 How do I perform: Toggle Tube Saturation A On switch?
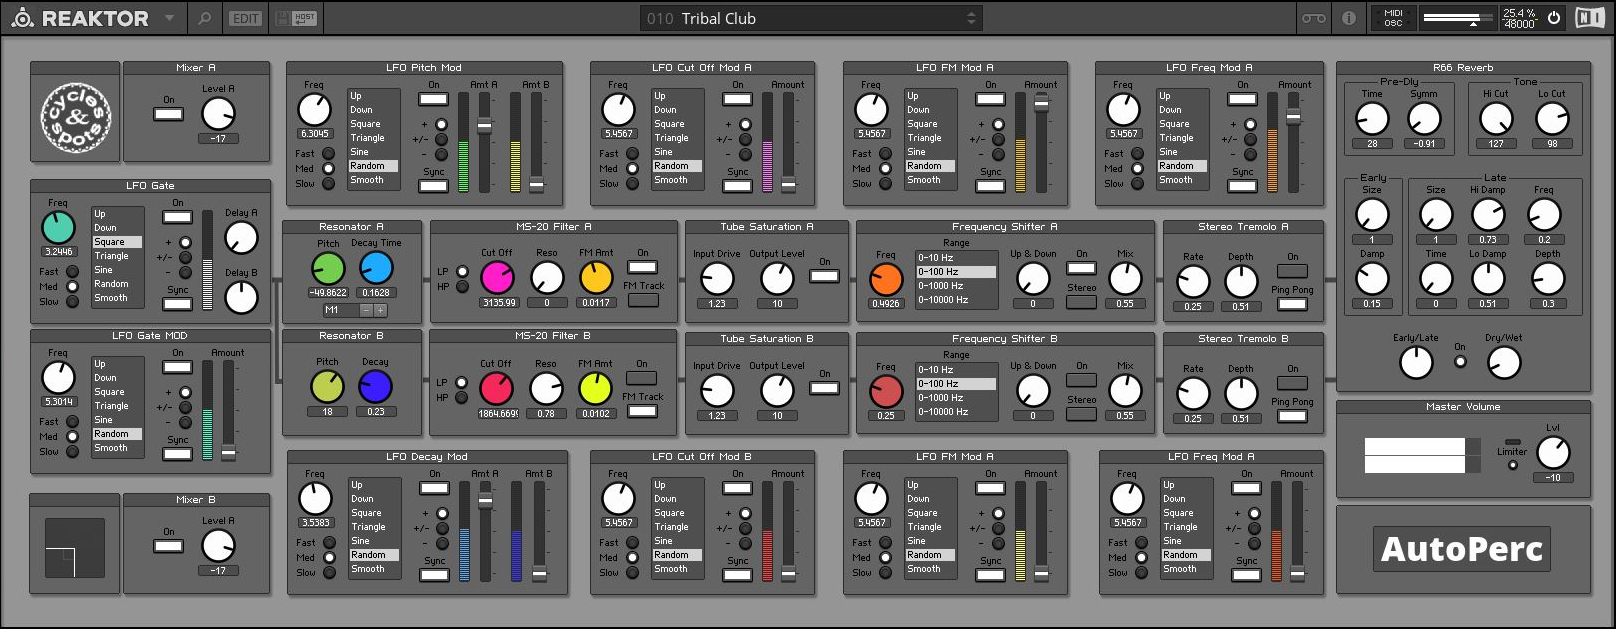(x=824, y=276)
